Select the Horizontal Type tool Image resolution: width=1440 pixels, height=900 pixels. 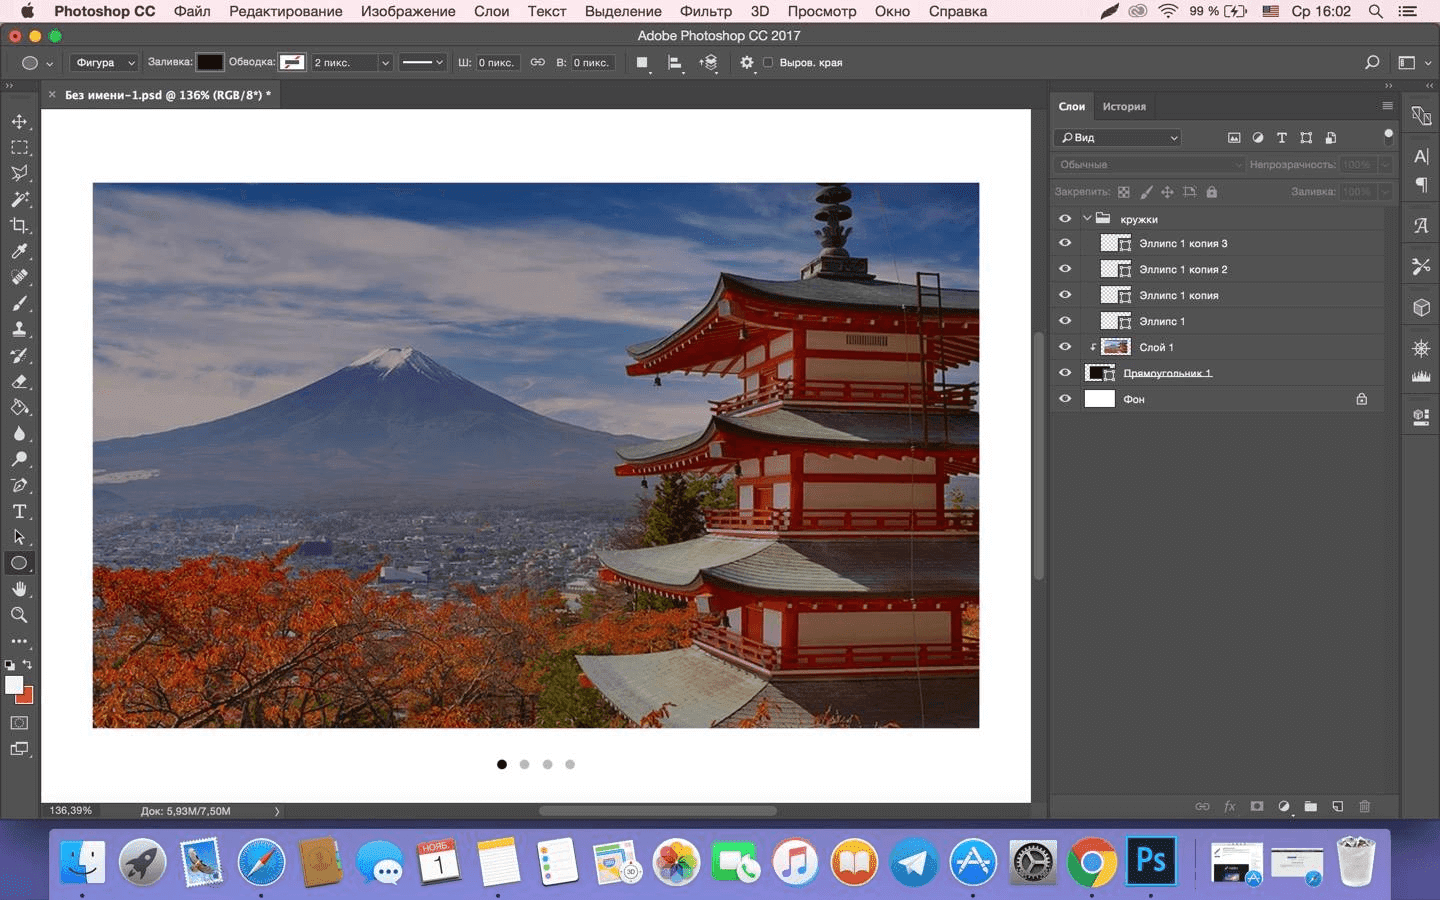coord(19,511)
